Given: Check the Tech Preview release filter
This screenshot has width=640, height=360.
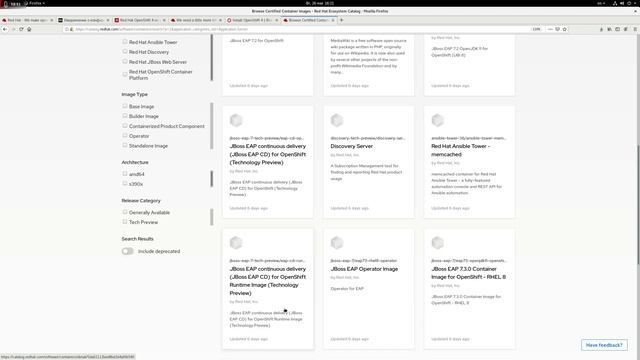Looking at the screenshot, I should coord(125,222).
